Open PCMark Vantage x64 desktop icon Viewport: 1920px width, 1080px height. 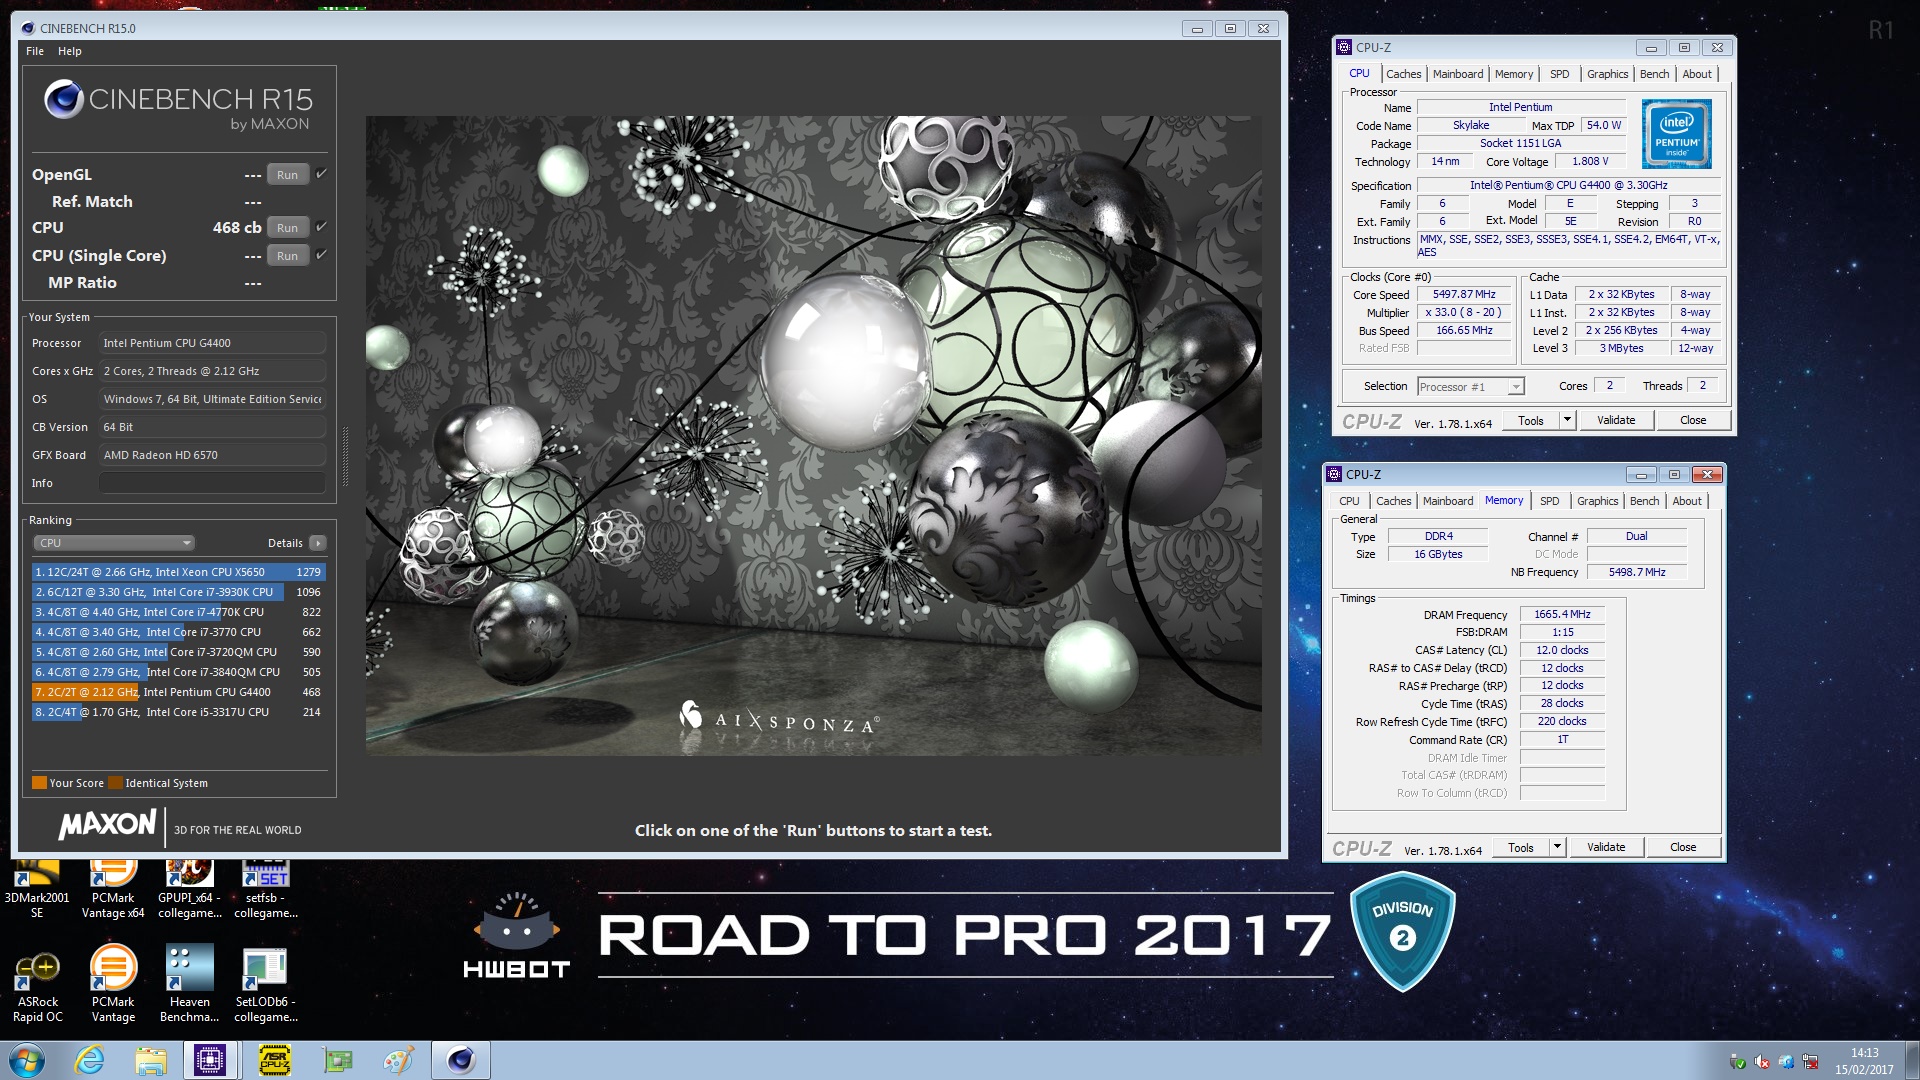click(113, 890)
